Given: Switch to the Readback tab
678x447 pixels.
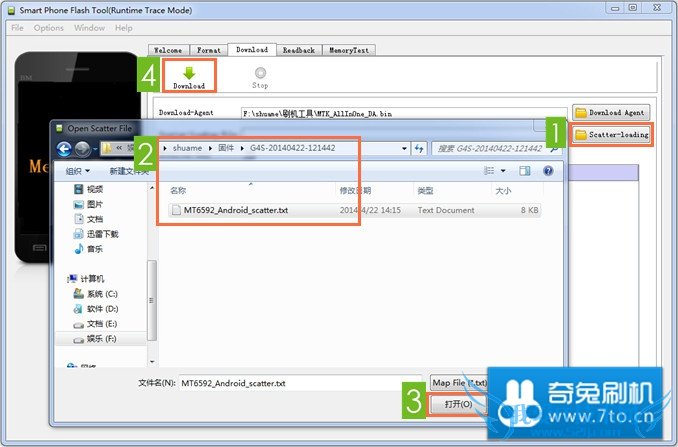Looking at the screenshot, I should (299, 50).
